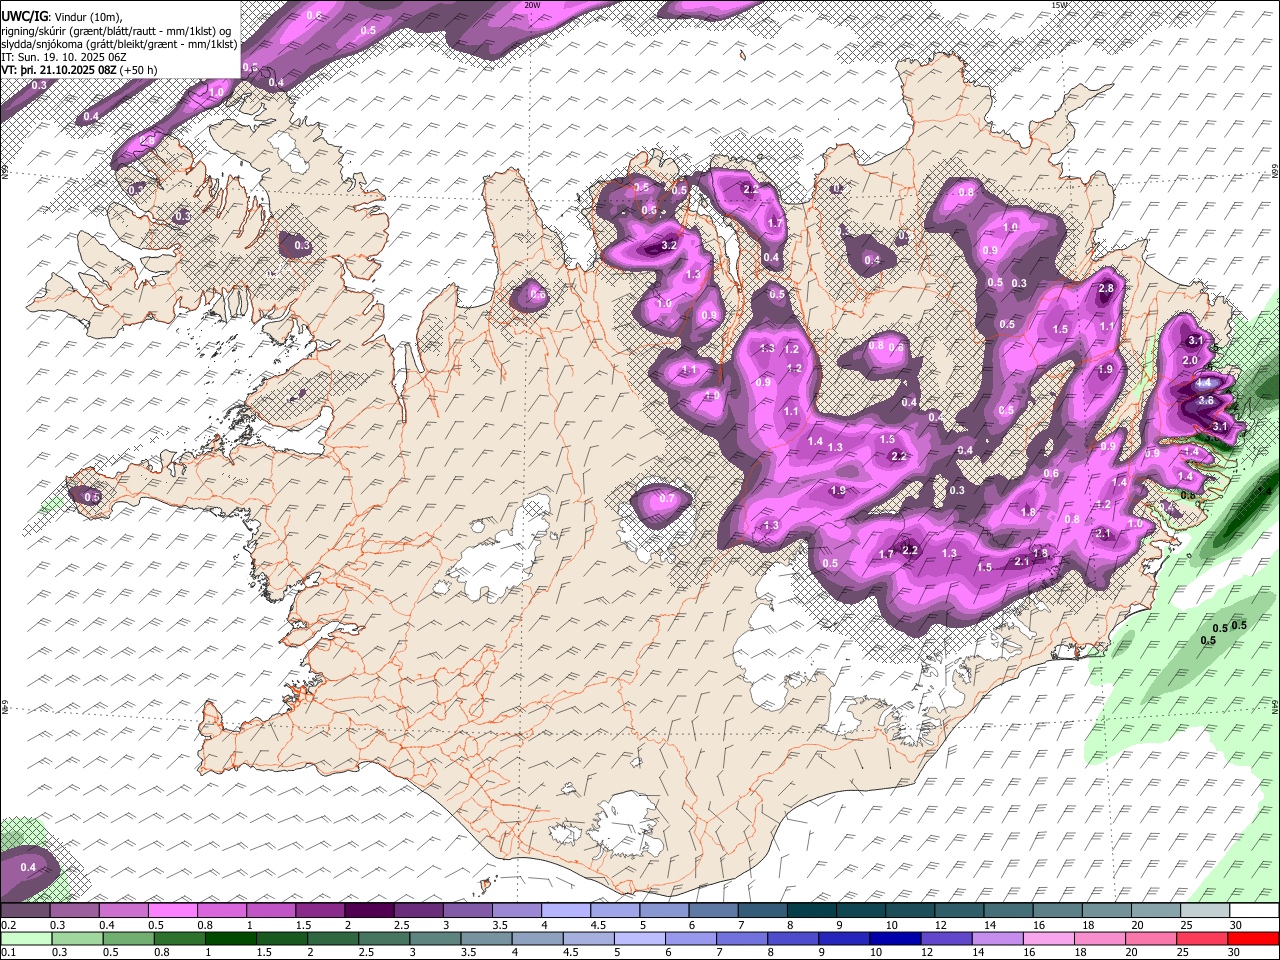This screenshot has height=960, width=1280.
Task: Click the 'rigning/skúrir' legend description line
Action: coord(117,31)
